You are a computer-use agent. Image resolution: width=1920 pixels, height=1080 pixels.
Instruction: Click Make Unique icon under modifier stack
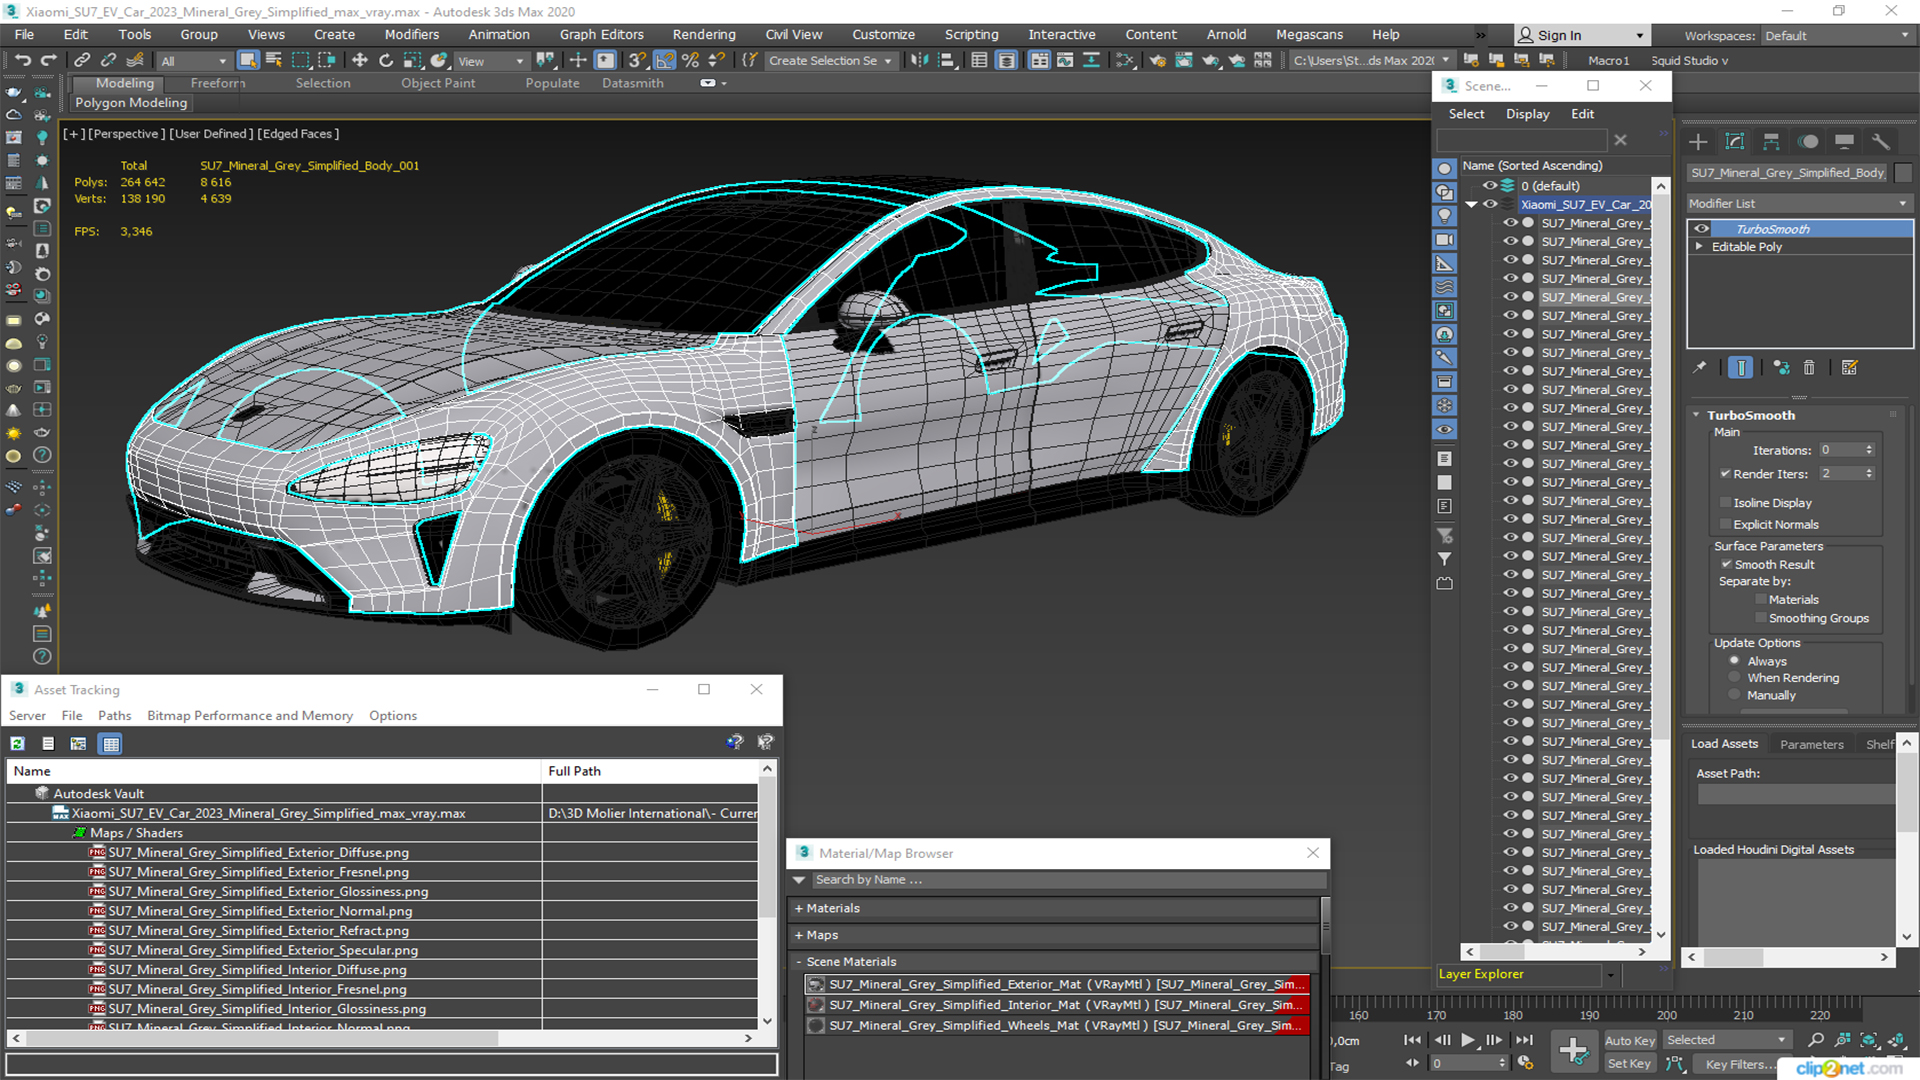point(1781,368)
